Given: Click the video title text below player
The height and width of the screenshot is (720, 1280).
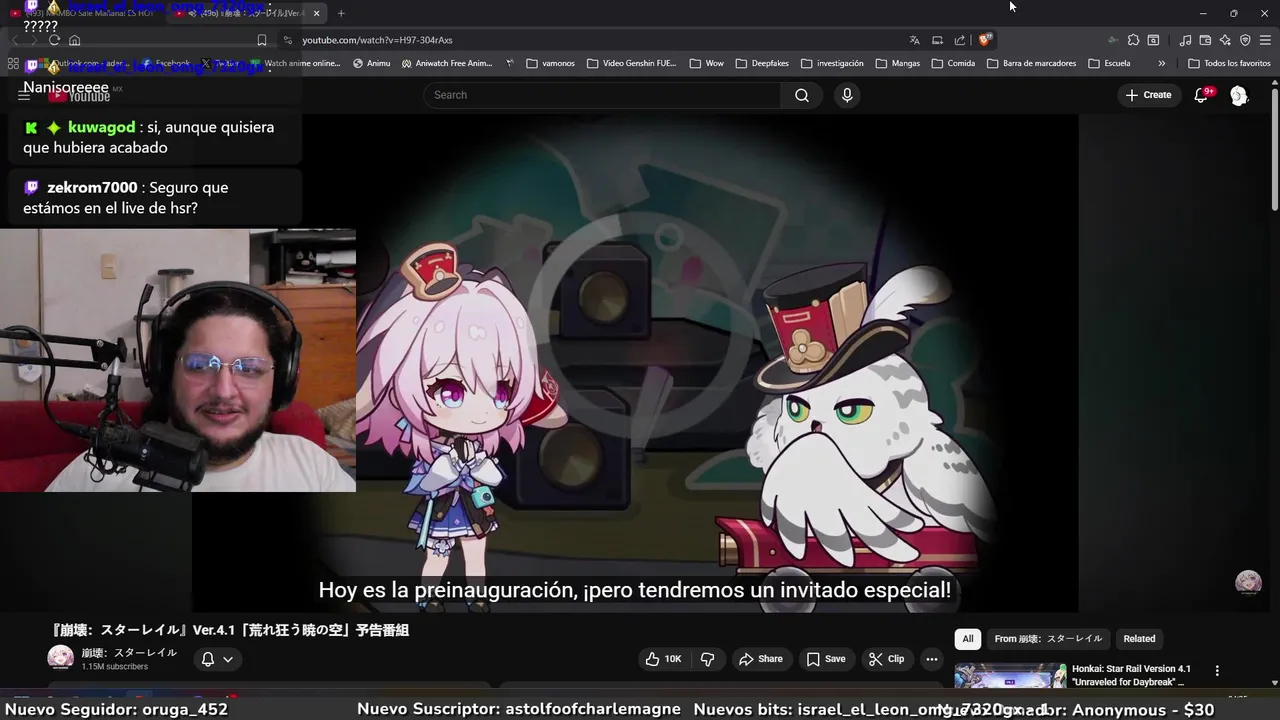Looking at the screenshot, I should click(229, 630).
